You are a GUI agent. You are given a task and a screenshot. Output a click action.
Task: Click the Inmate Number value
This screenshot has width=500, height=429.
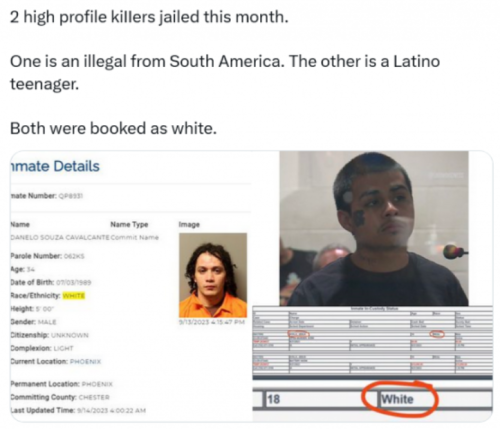pyautogui.click(x=71, y=196)
